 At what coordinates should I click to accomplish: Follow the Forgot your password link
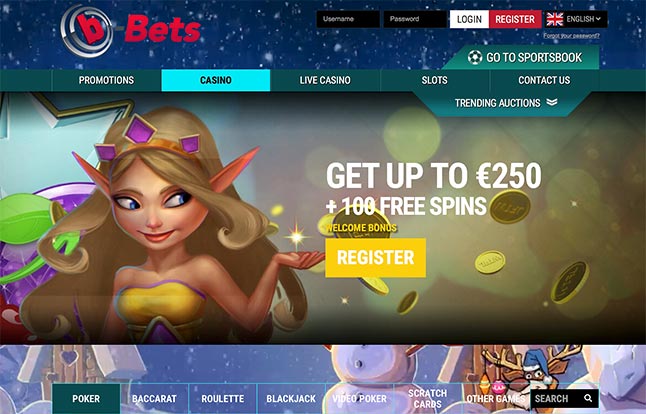click(571, 36)
